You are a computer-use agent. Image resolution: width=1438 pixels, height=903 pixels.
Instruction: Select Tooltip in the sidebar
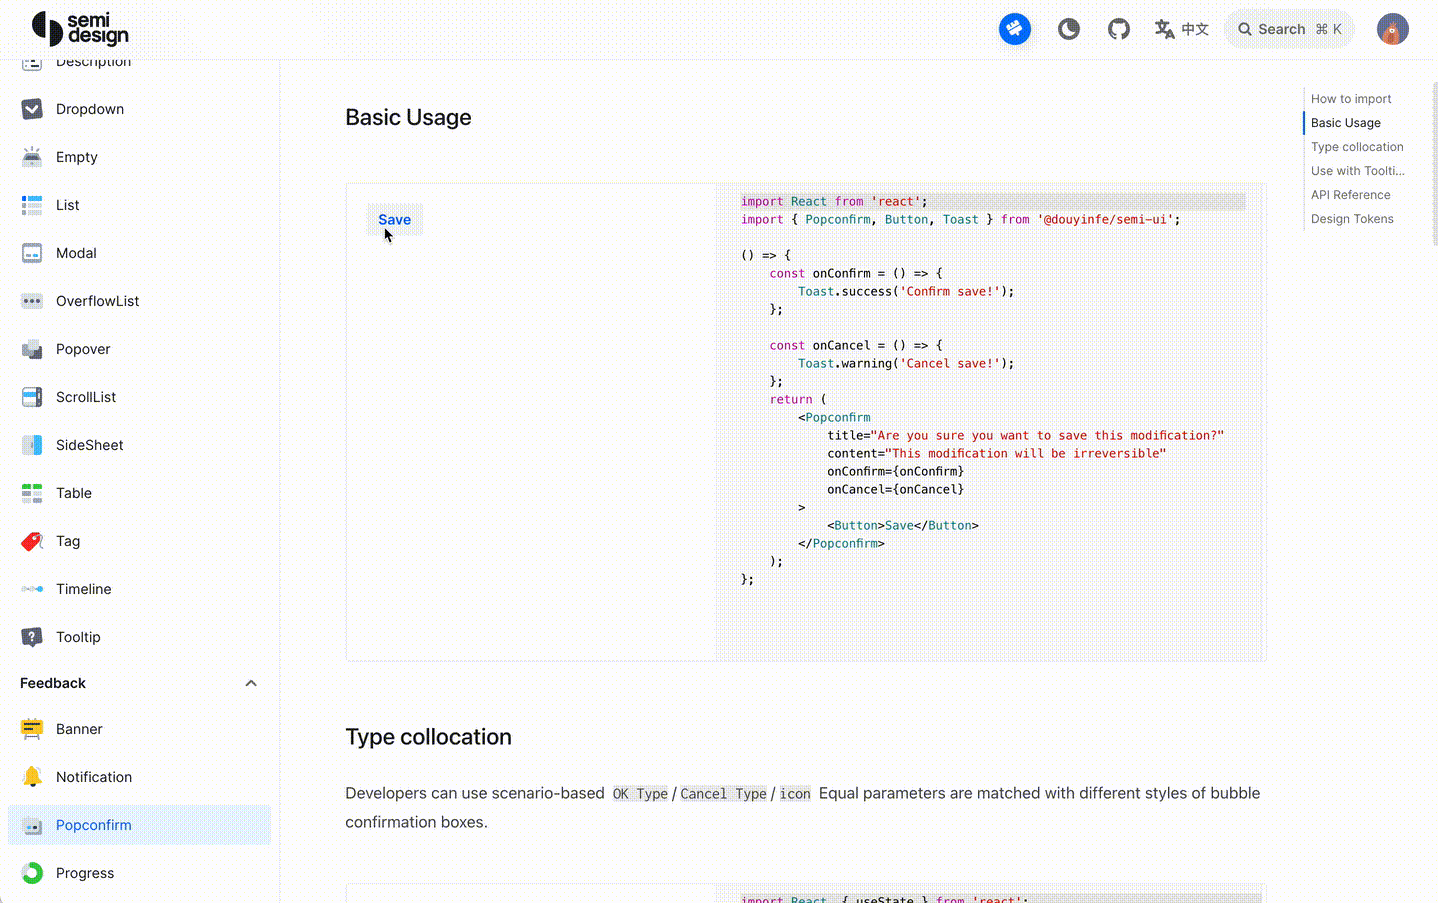pyautogui.click(x=78, y=637)
